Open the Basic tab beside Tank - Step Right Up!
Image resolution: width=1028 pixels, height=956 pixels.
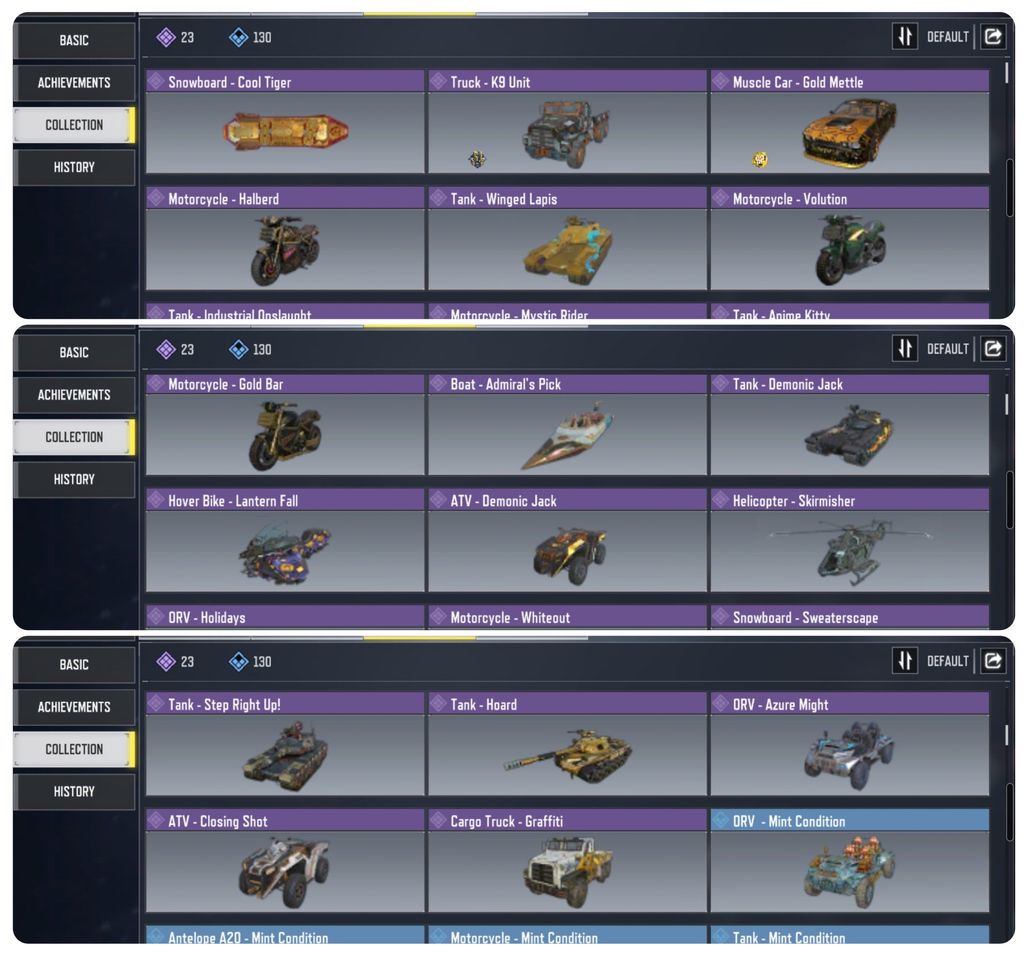pos(74,664)
